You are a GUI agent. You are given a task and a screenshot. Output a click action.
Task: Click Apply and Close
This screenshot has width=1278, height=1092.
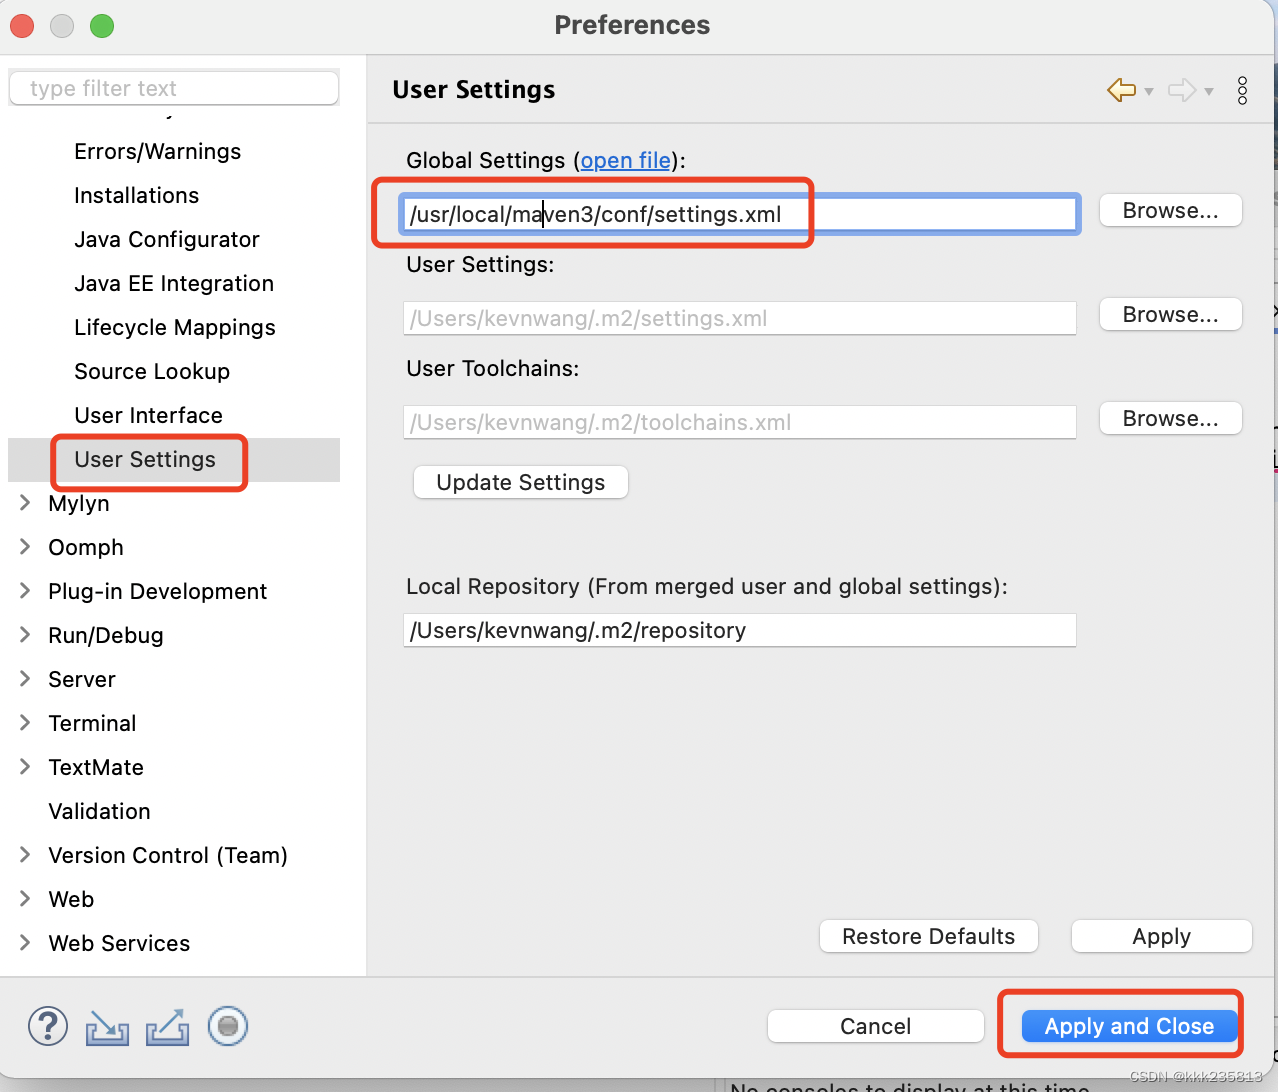point(1128,1026)
